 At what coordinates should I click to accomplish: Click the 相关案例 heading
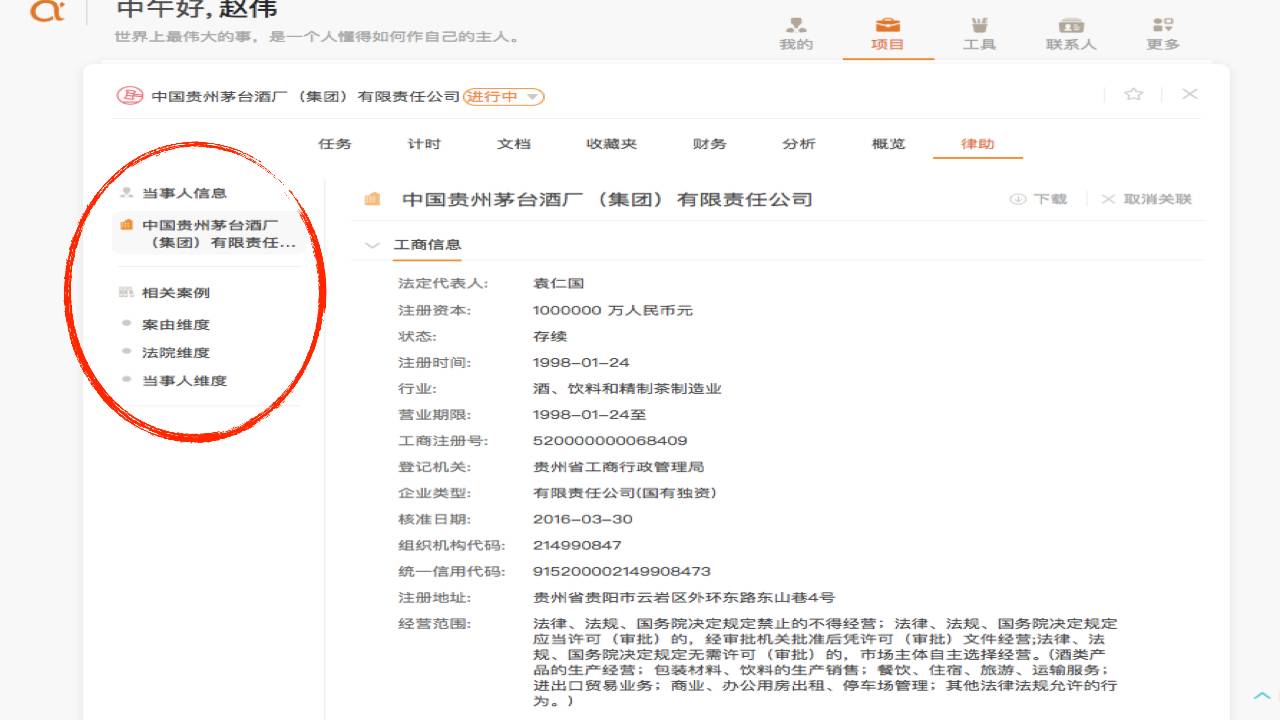(x=176, y=293)
